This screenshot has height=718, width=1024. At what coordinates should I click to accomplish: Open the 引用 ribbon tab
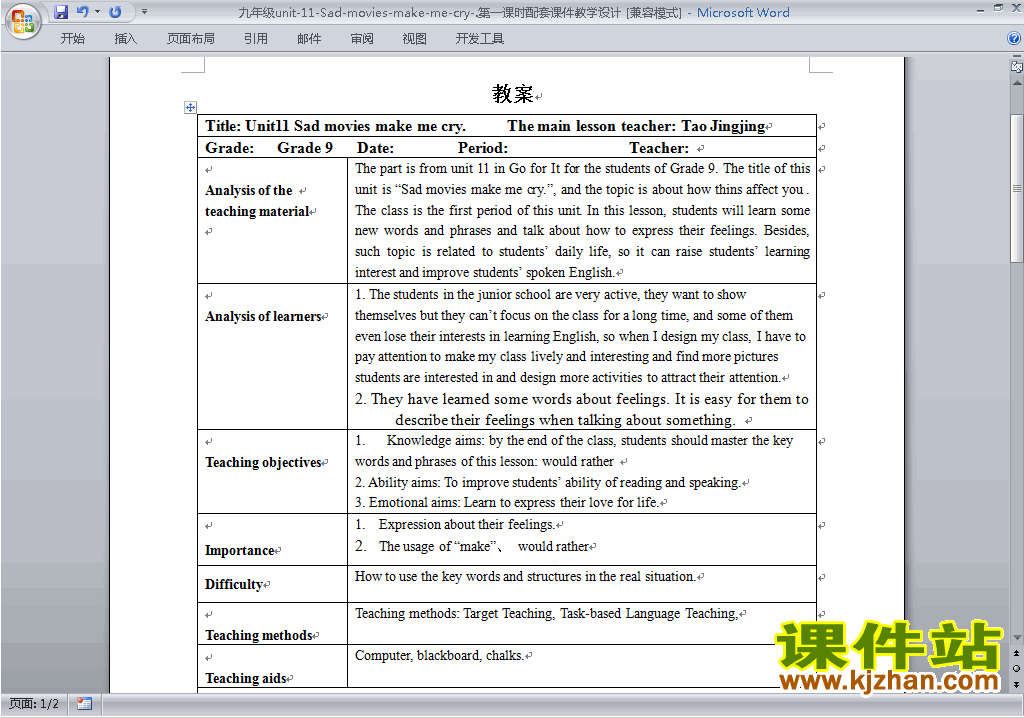255,39
